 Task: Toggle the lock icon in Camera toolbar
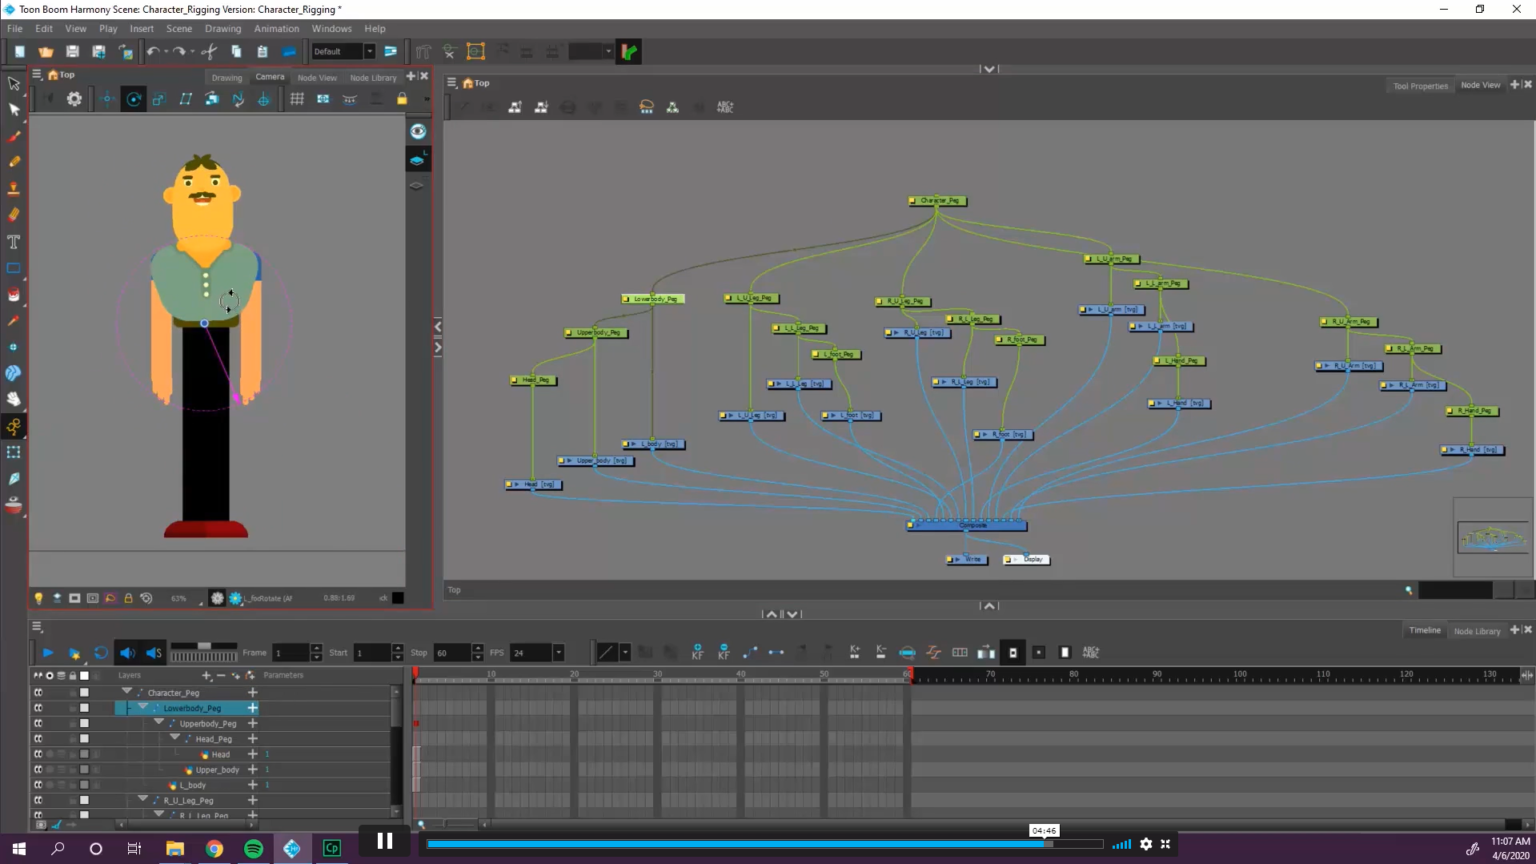pos(402,99)
